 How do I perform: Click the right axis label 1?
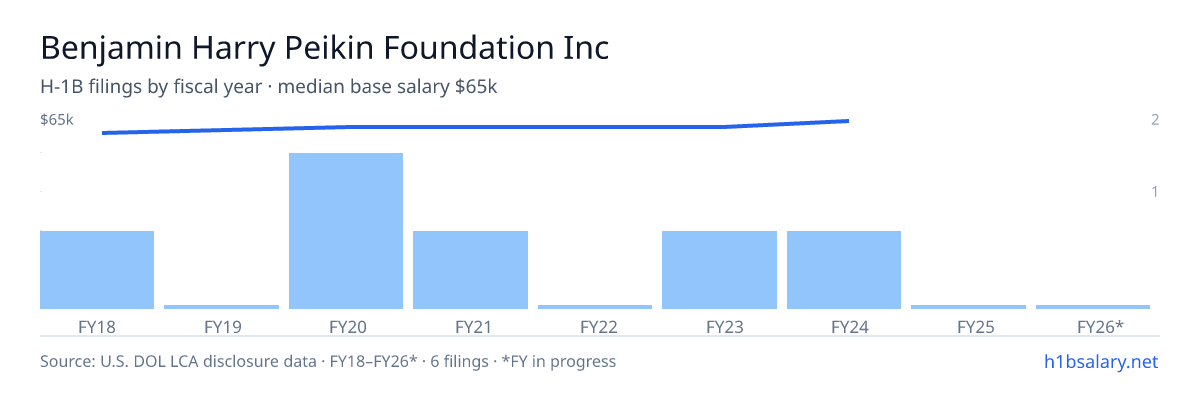pyautogui.click(x=1155, y=191)
